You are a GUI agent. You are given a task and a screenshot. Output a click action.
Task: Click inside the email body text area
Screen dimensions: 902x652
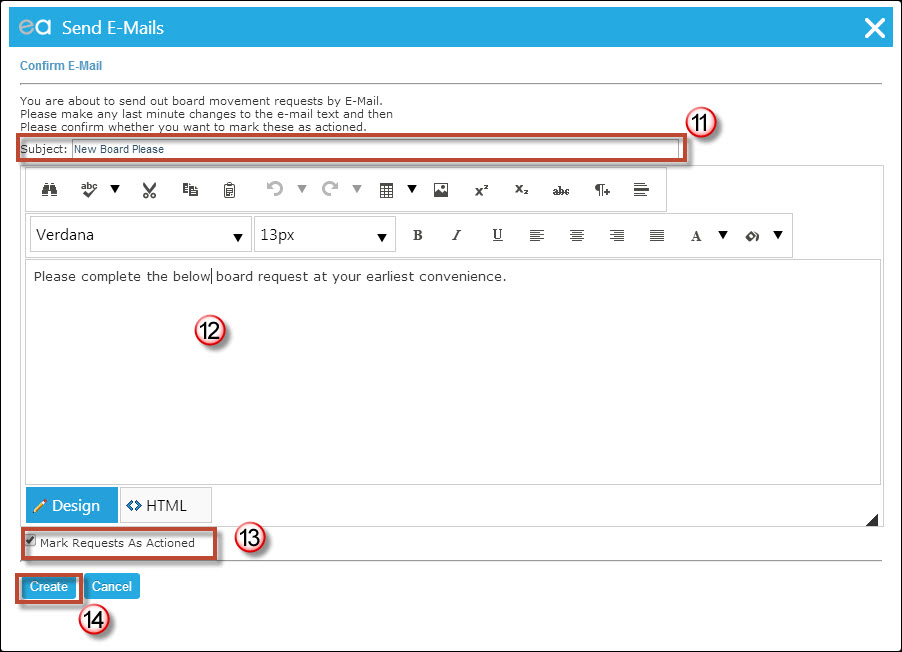pyautogui.click(x=453, y=372)
